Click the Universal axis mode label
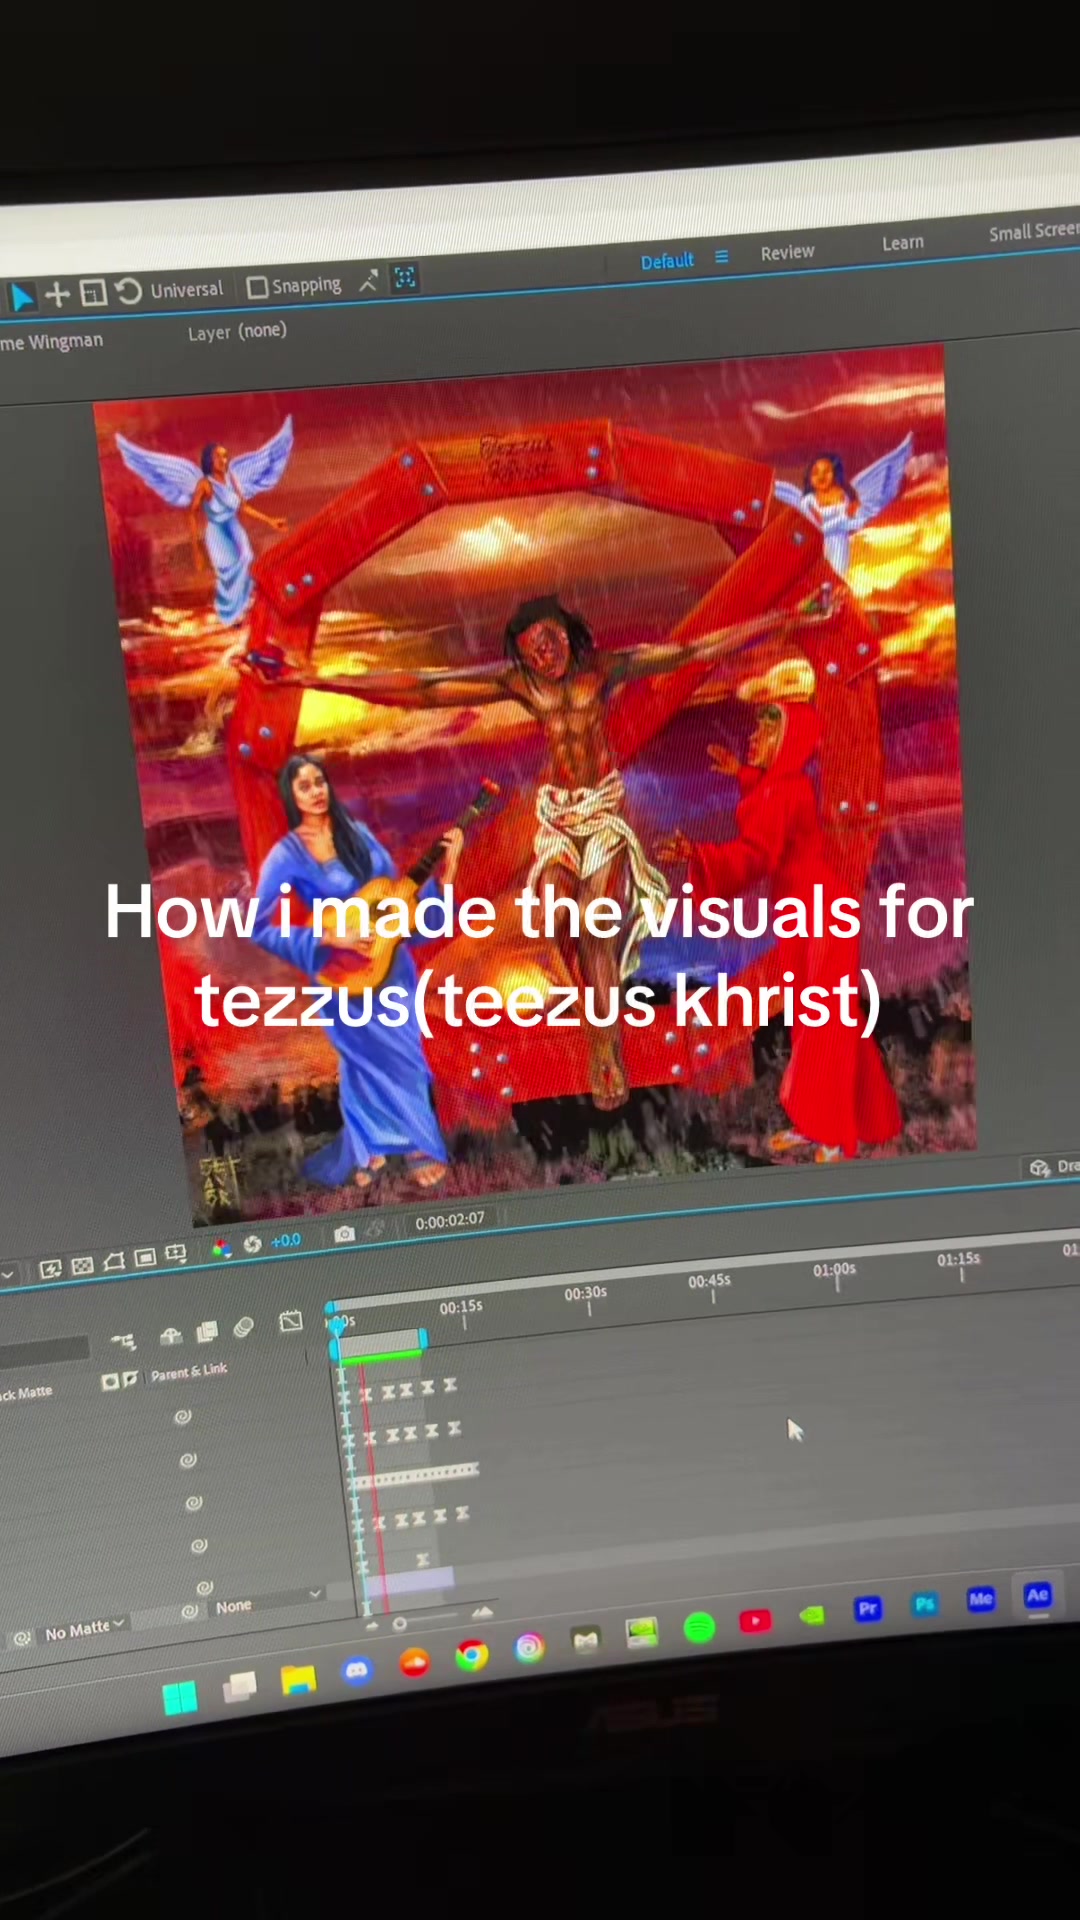Viewport: 1080px width, 1920px height. 186,290
